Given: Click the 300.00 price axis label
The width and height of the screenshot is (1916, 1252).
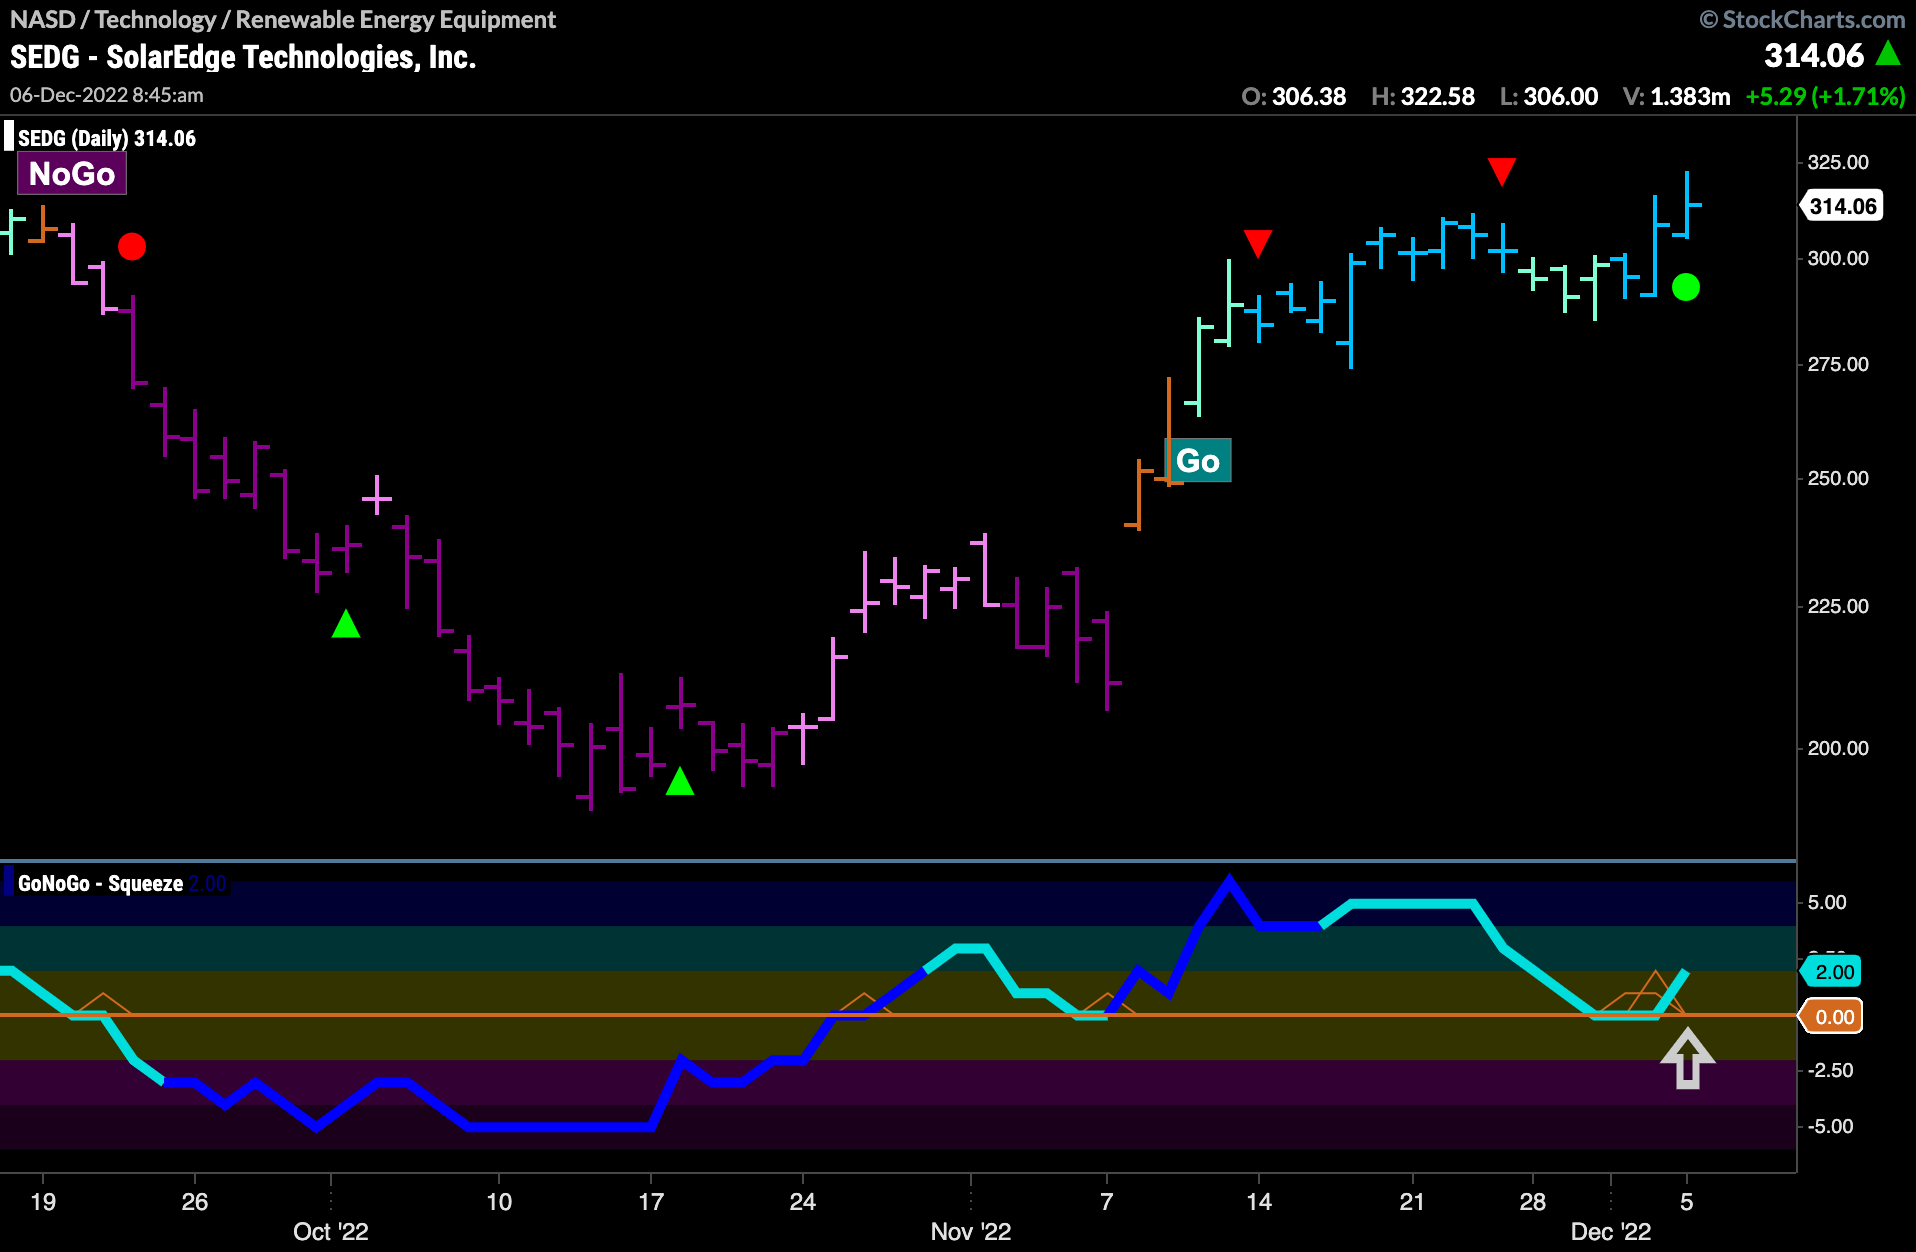Looking at the screenshot, I should 1838,258.
